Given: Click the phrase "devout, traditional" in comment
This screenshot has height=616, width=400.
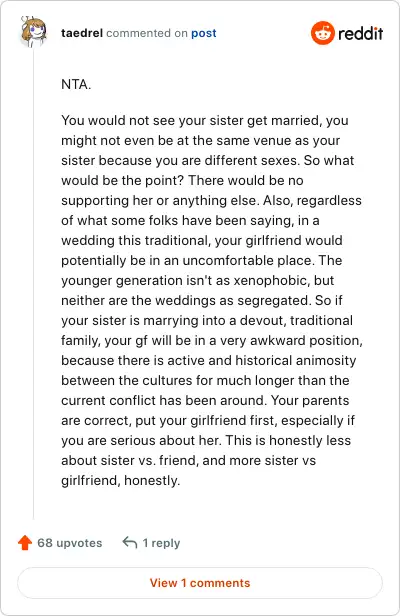Looking at the screenshot, I should click(296, 320).
